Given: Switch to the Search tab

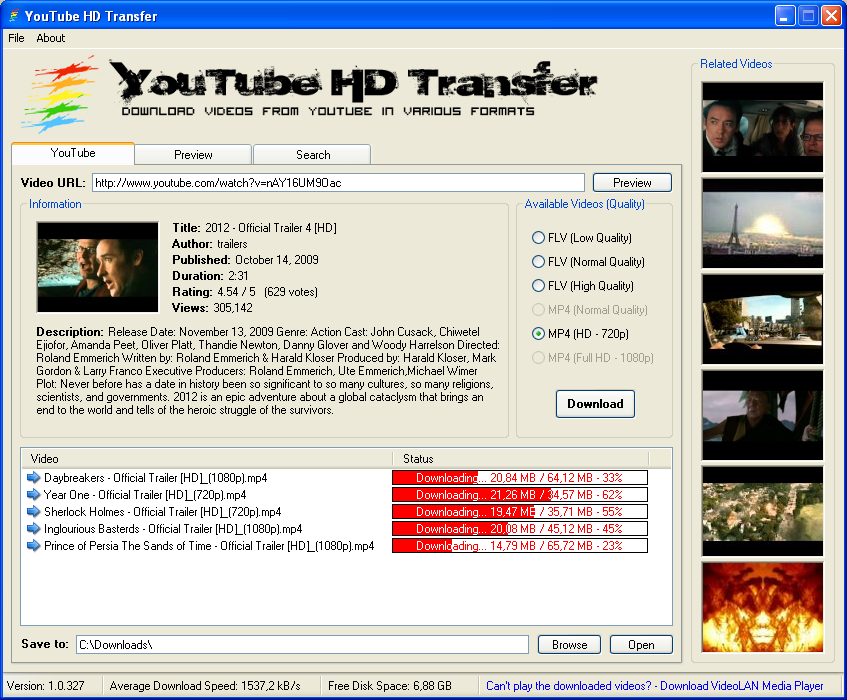Looking at the screenshot, I should point(313,154).
